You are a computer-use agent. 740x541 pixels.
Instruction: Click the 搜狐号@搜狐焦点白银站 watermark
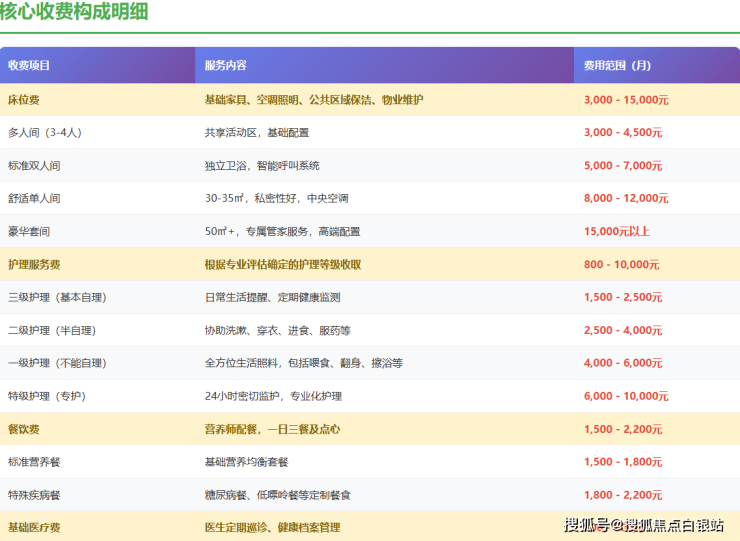pyautogui.click(x=643, y=526)
